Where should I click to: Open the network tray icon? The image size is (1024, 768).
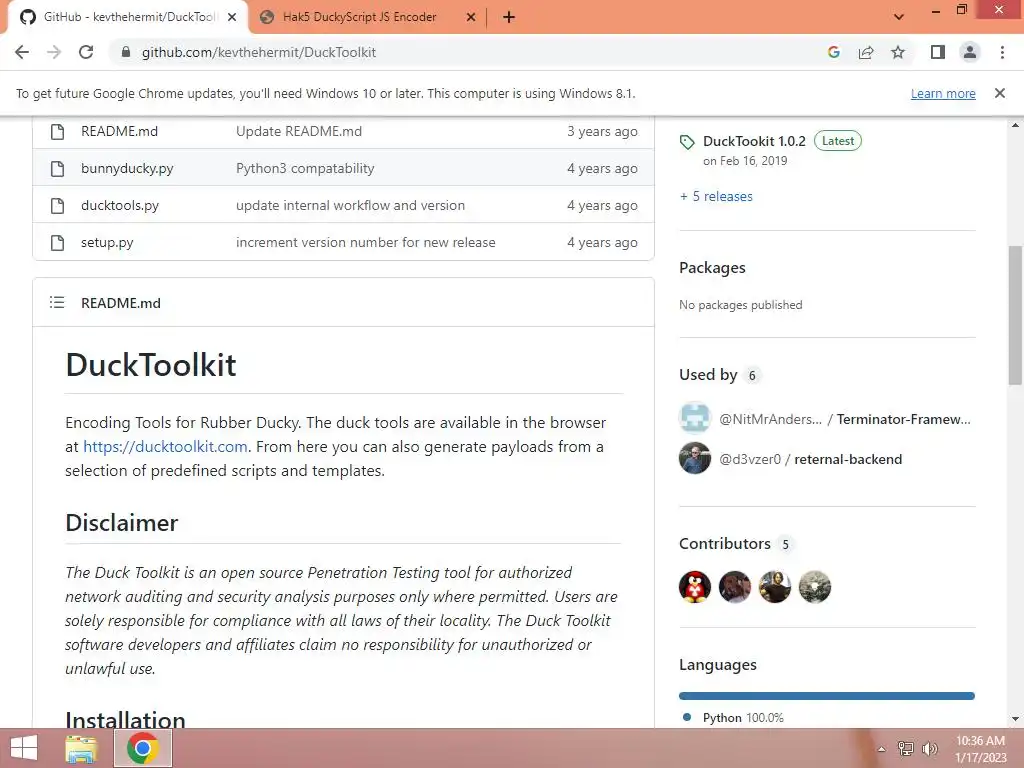point(906,748)
